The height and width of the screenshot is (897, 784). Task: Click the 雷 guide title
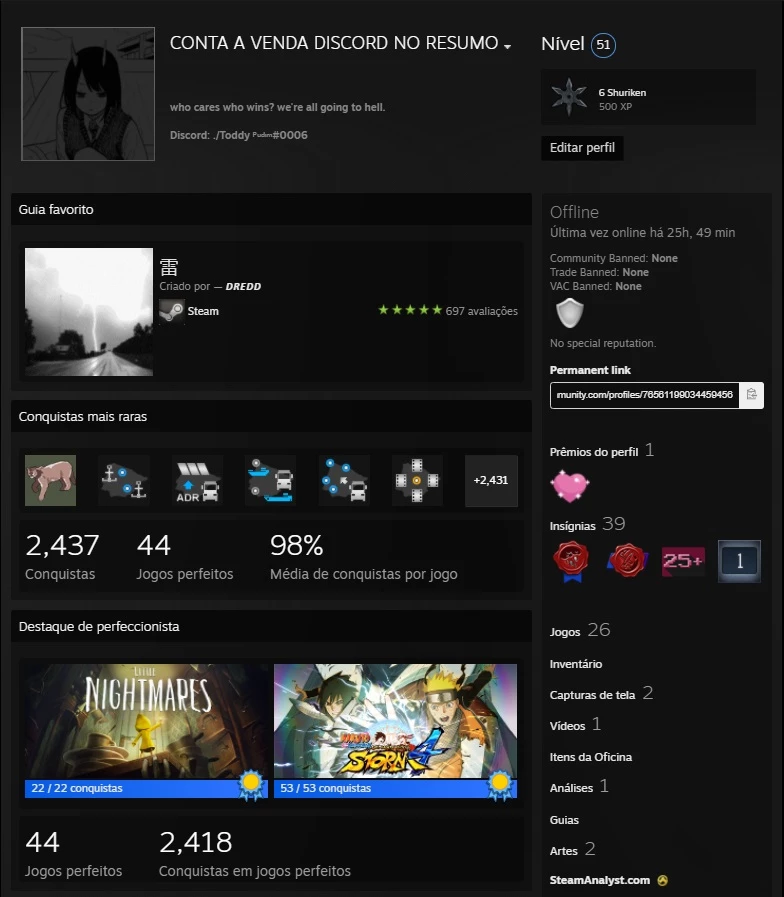[169, 267]
